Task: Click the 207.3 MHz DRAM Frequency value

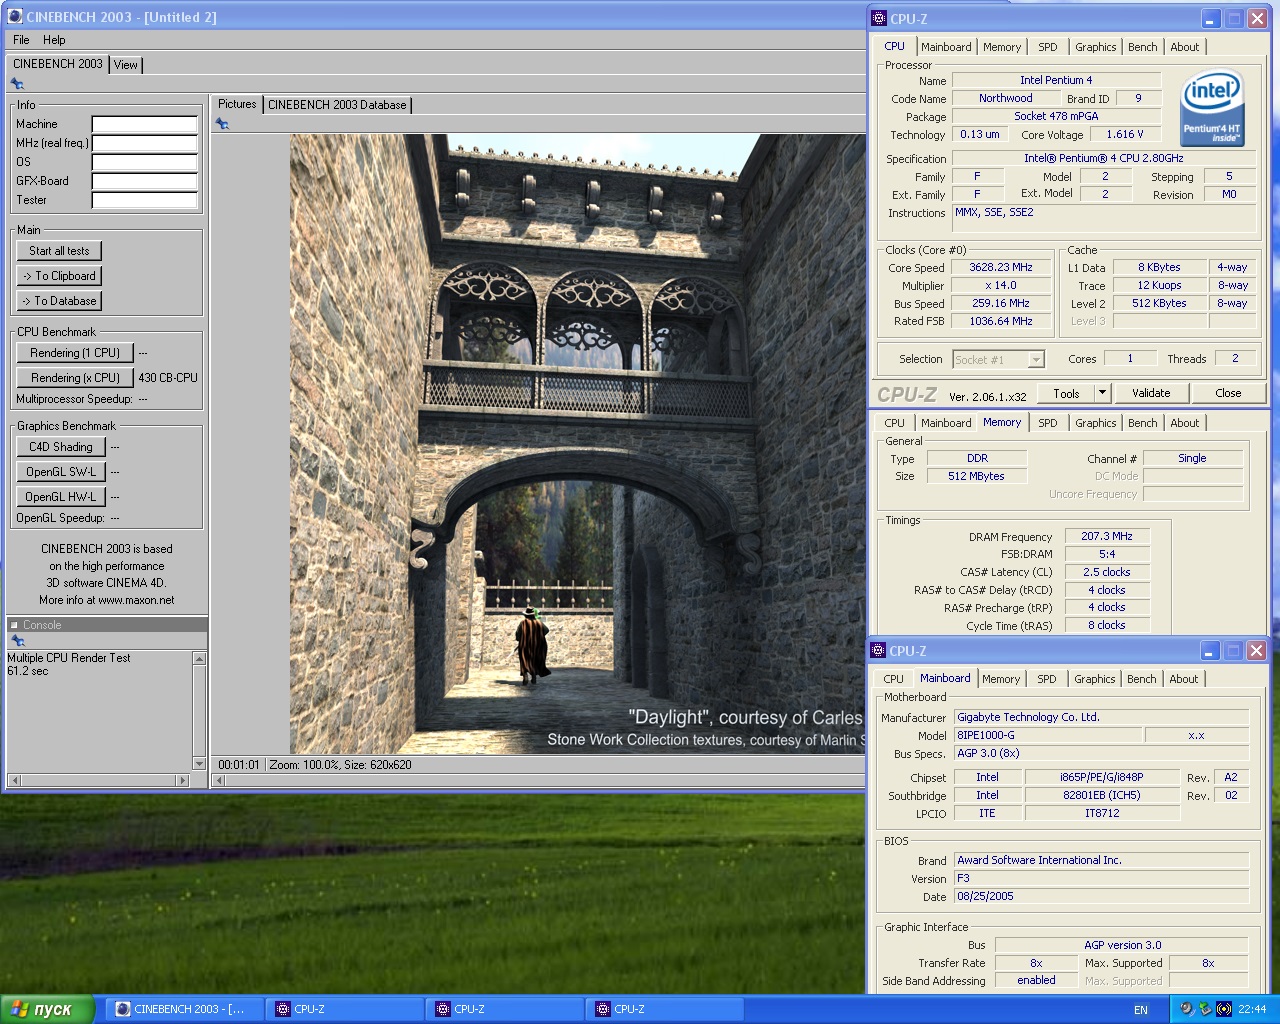Action: pos(1106,536)
